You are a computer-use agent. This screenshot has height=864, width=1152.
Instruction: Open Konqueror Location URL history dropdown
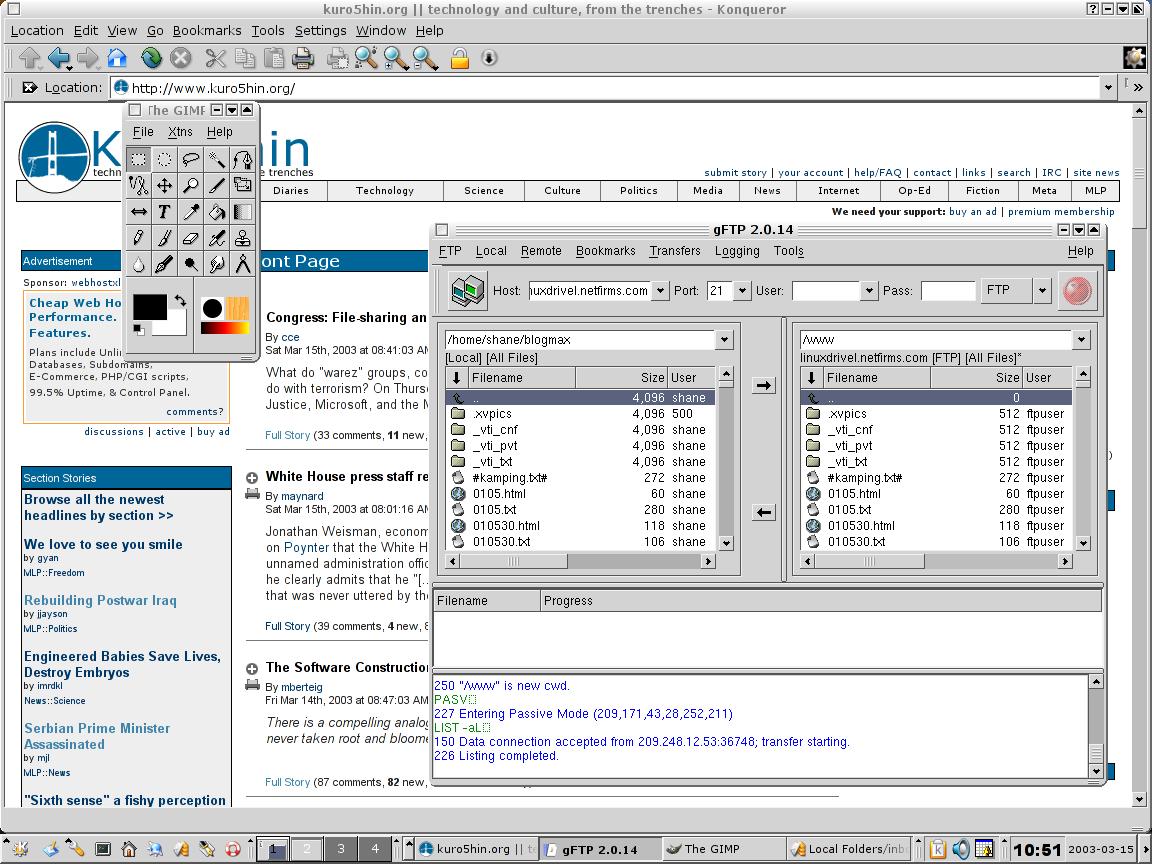(1108, 88)
